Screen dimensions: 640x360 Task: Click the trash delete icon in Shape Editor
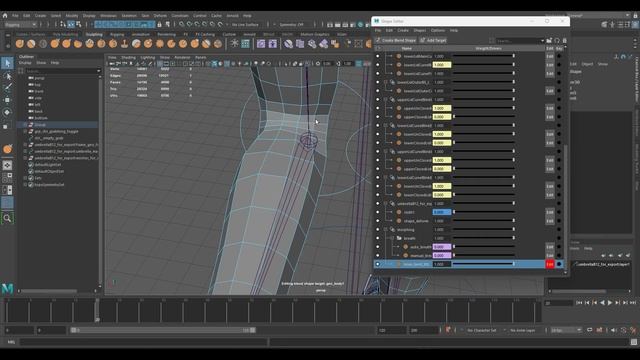564,40
